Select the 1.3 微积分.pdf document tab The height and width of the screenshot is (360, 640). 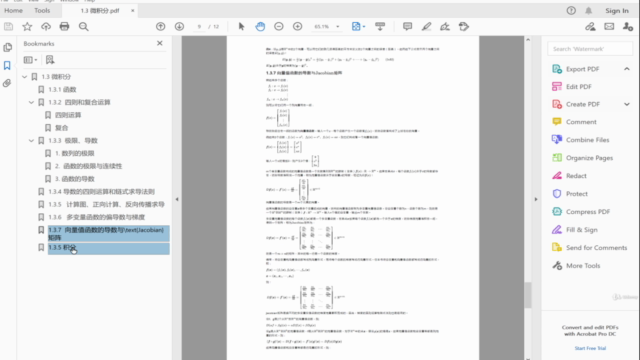[100, 11]
